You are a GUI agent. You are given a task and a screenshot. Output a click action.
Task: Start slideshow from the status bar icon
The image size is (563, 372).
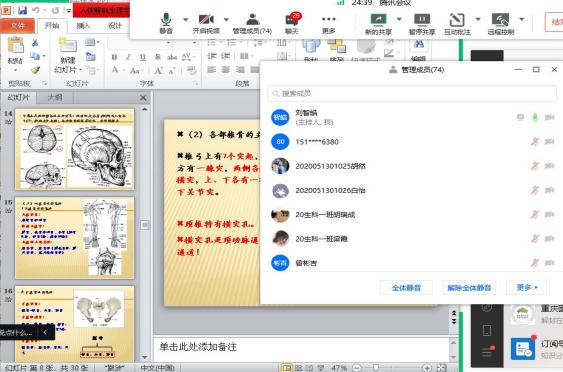click(320, 368)
